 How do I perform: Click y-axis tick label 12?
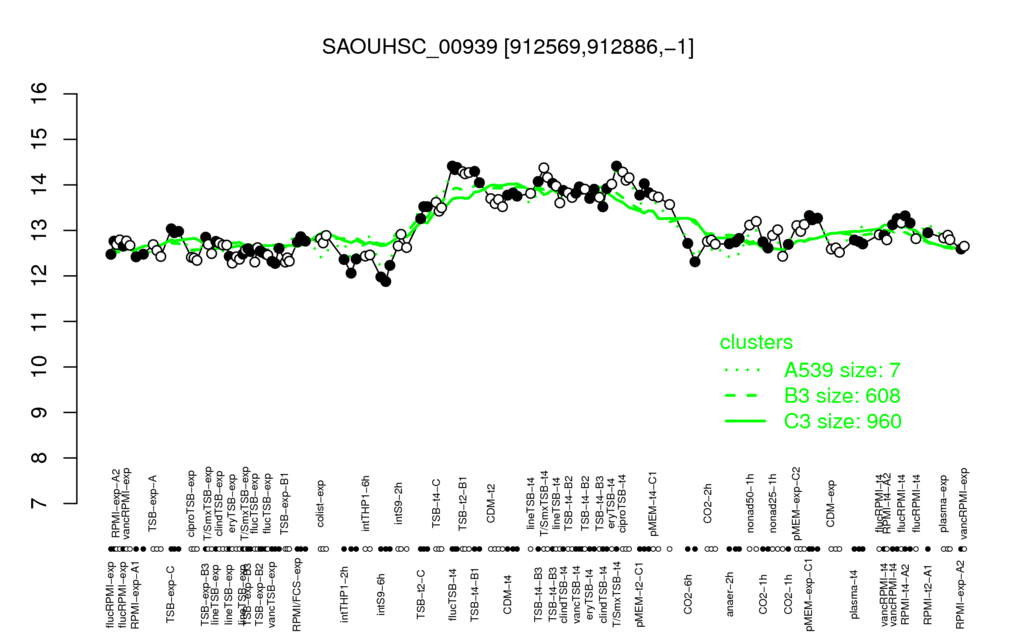click(40, 276)
